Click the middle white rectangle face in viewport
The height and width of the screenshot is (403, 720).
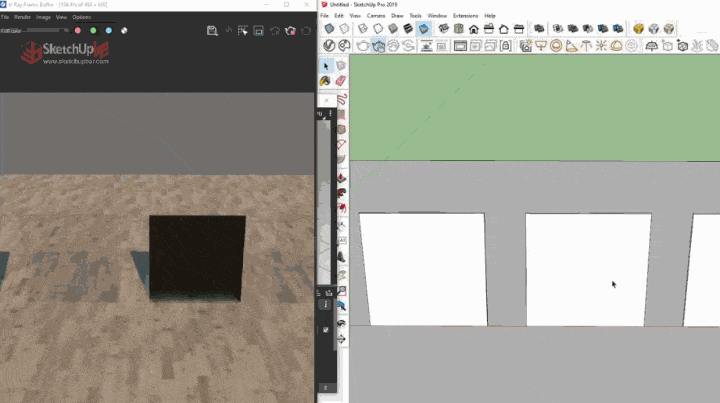click(x=588, y=269)
